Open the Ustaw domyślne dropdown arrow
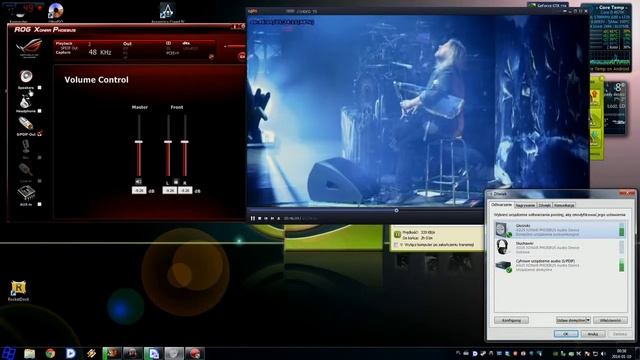Viewport: 640px width, 360px height. click(588, 320)
